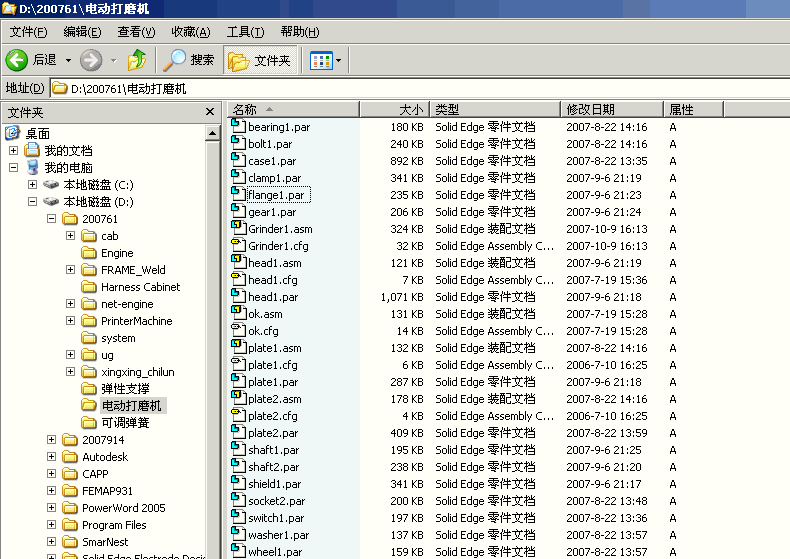The width and height of the screenshot is (790, 559).
Task: Select bolt1.par file icon
Action: (238, 143)
